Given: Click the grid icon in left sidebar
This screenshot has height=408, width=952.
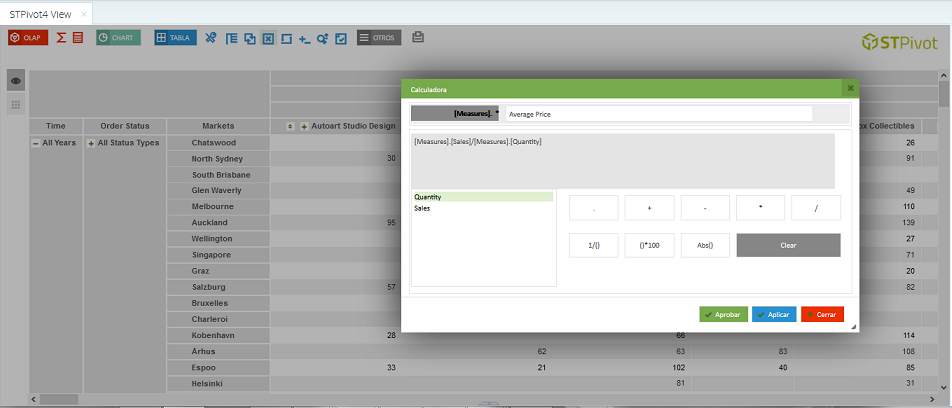Looking at the screenshot, I should 16,104.
